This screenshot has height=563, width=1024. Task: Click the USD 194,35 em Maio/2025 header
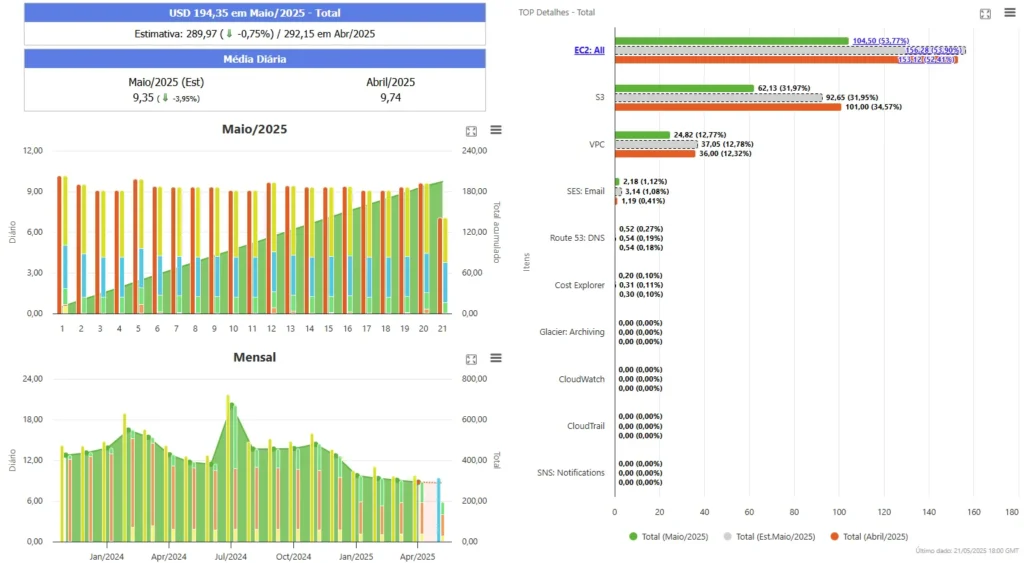pyautogui.click(x=255, y=13)
